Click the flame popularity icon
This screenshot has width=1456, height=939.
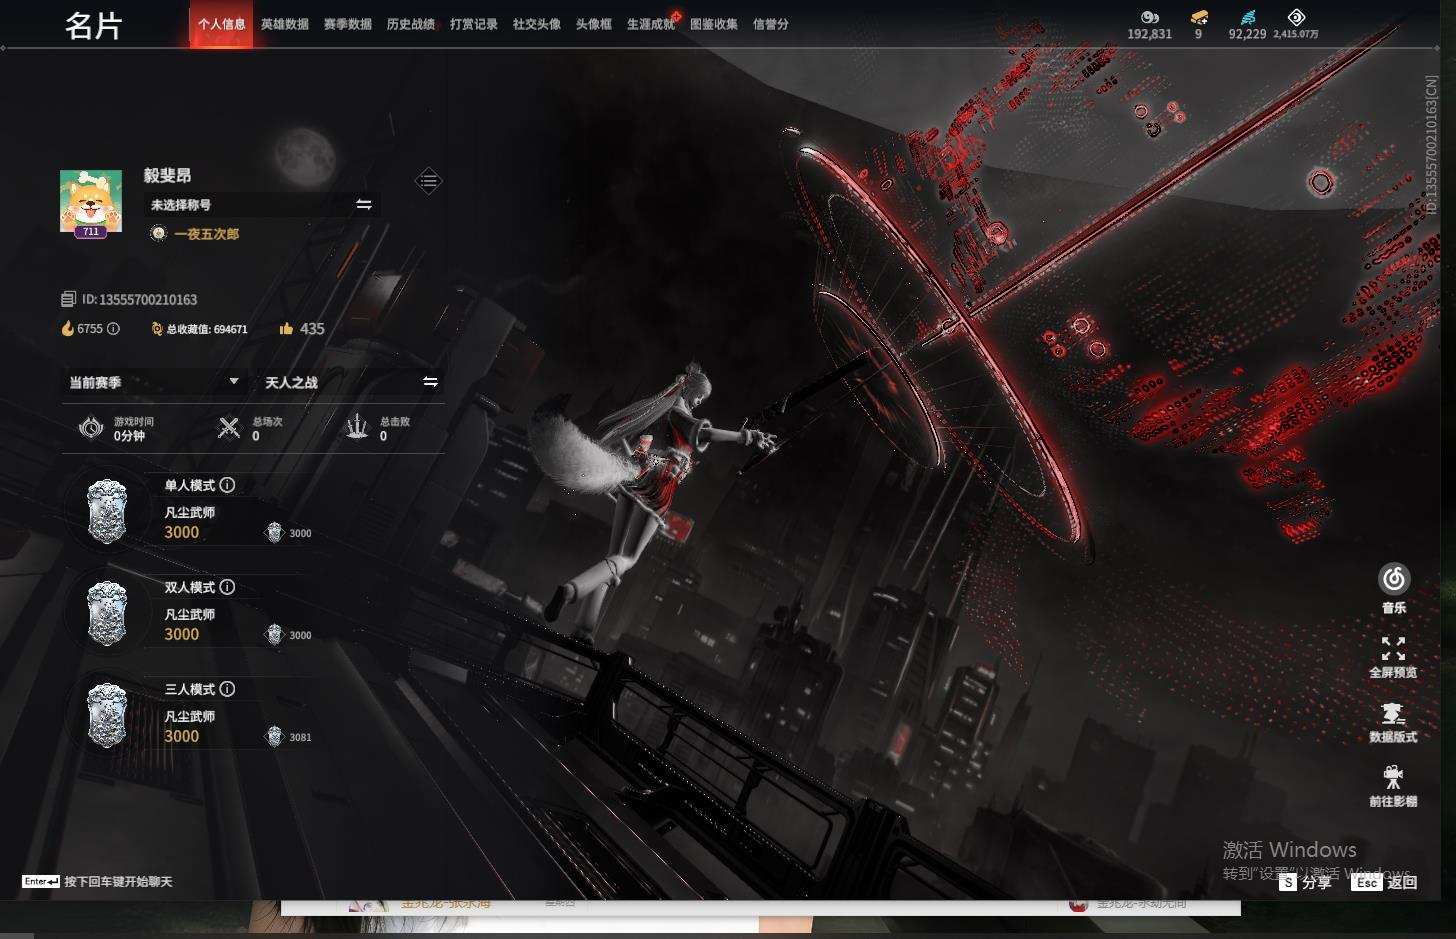click(x=67, y=328)
